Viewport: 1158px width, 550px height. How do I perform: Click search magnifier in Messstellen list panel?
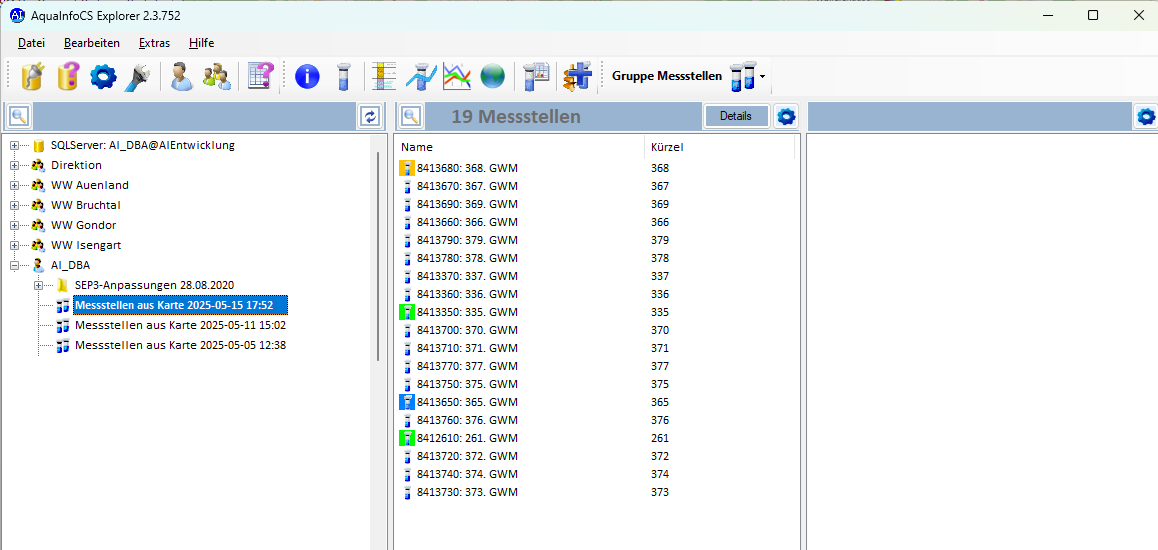(411, 116)
